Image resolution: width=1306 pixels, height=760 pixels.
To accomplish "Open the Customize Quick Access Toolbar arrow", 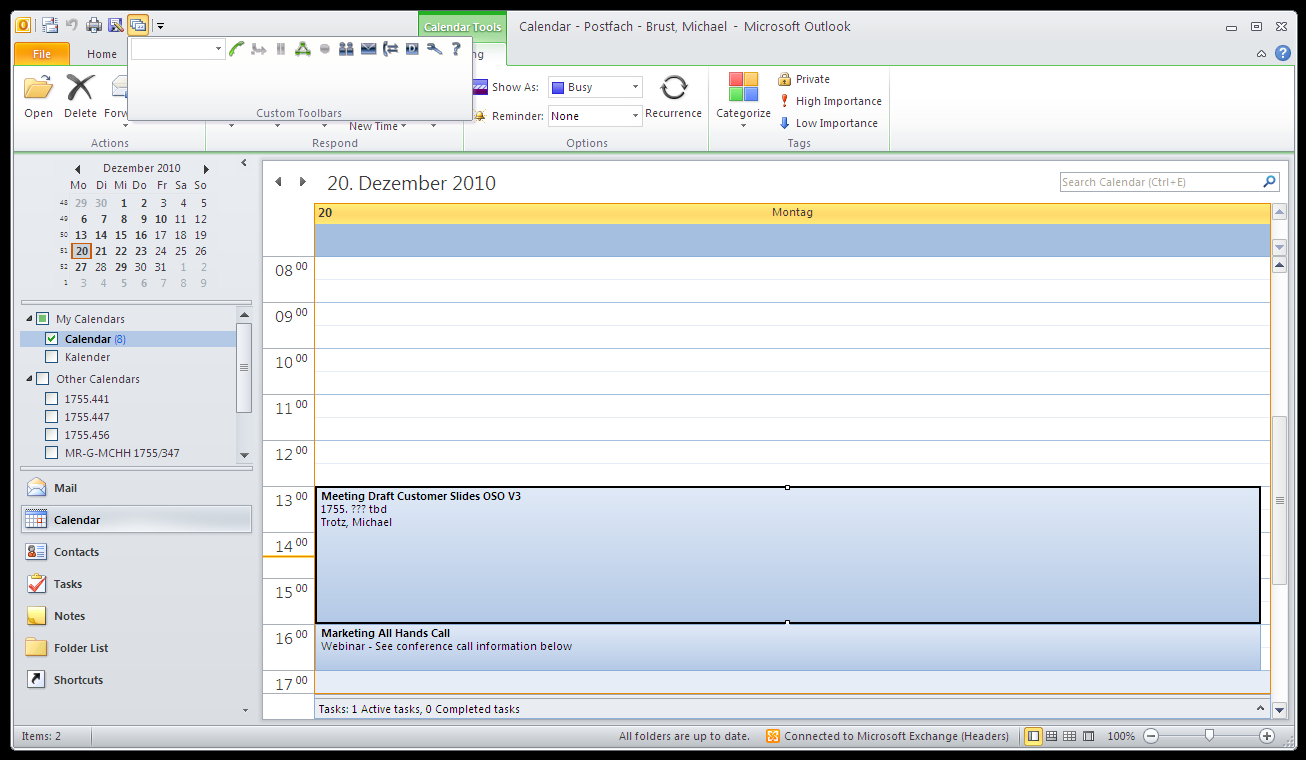I will tap(161, 27).
